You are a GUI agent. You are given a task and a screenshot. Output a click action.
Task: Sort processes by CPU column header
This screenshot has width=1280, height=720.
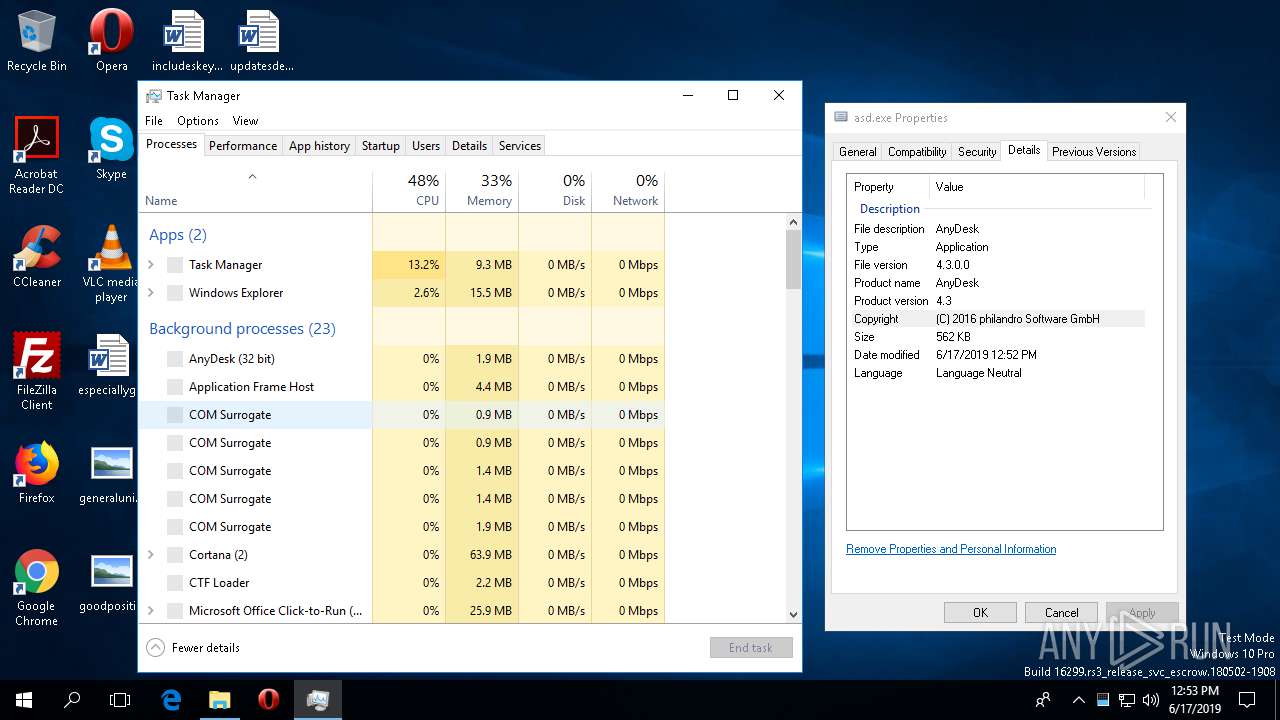click(x=408, y=191)
